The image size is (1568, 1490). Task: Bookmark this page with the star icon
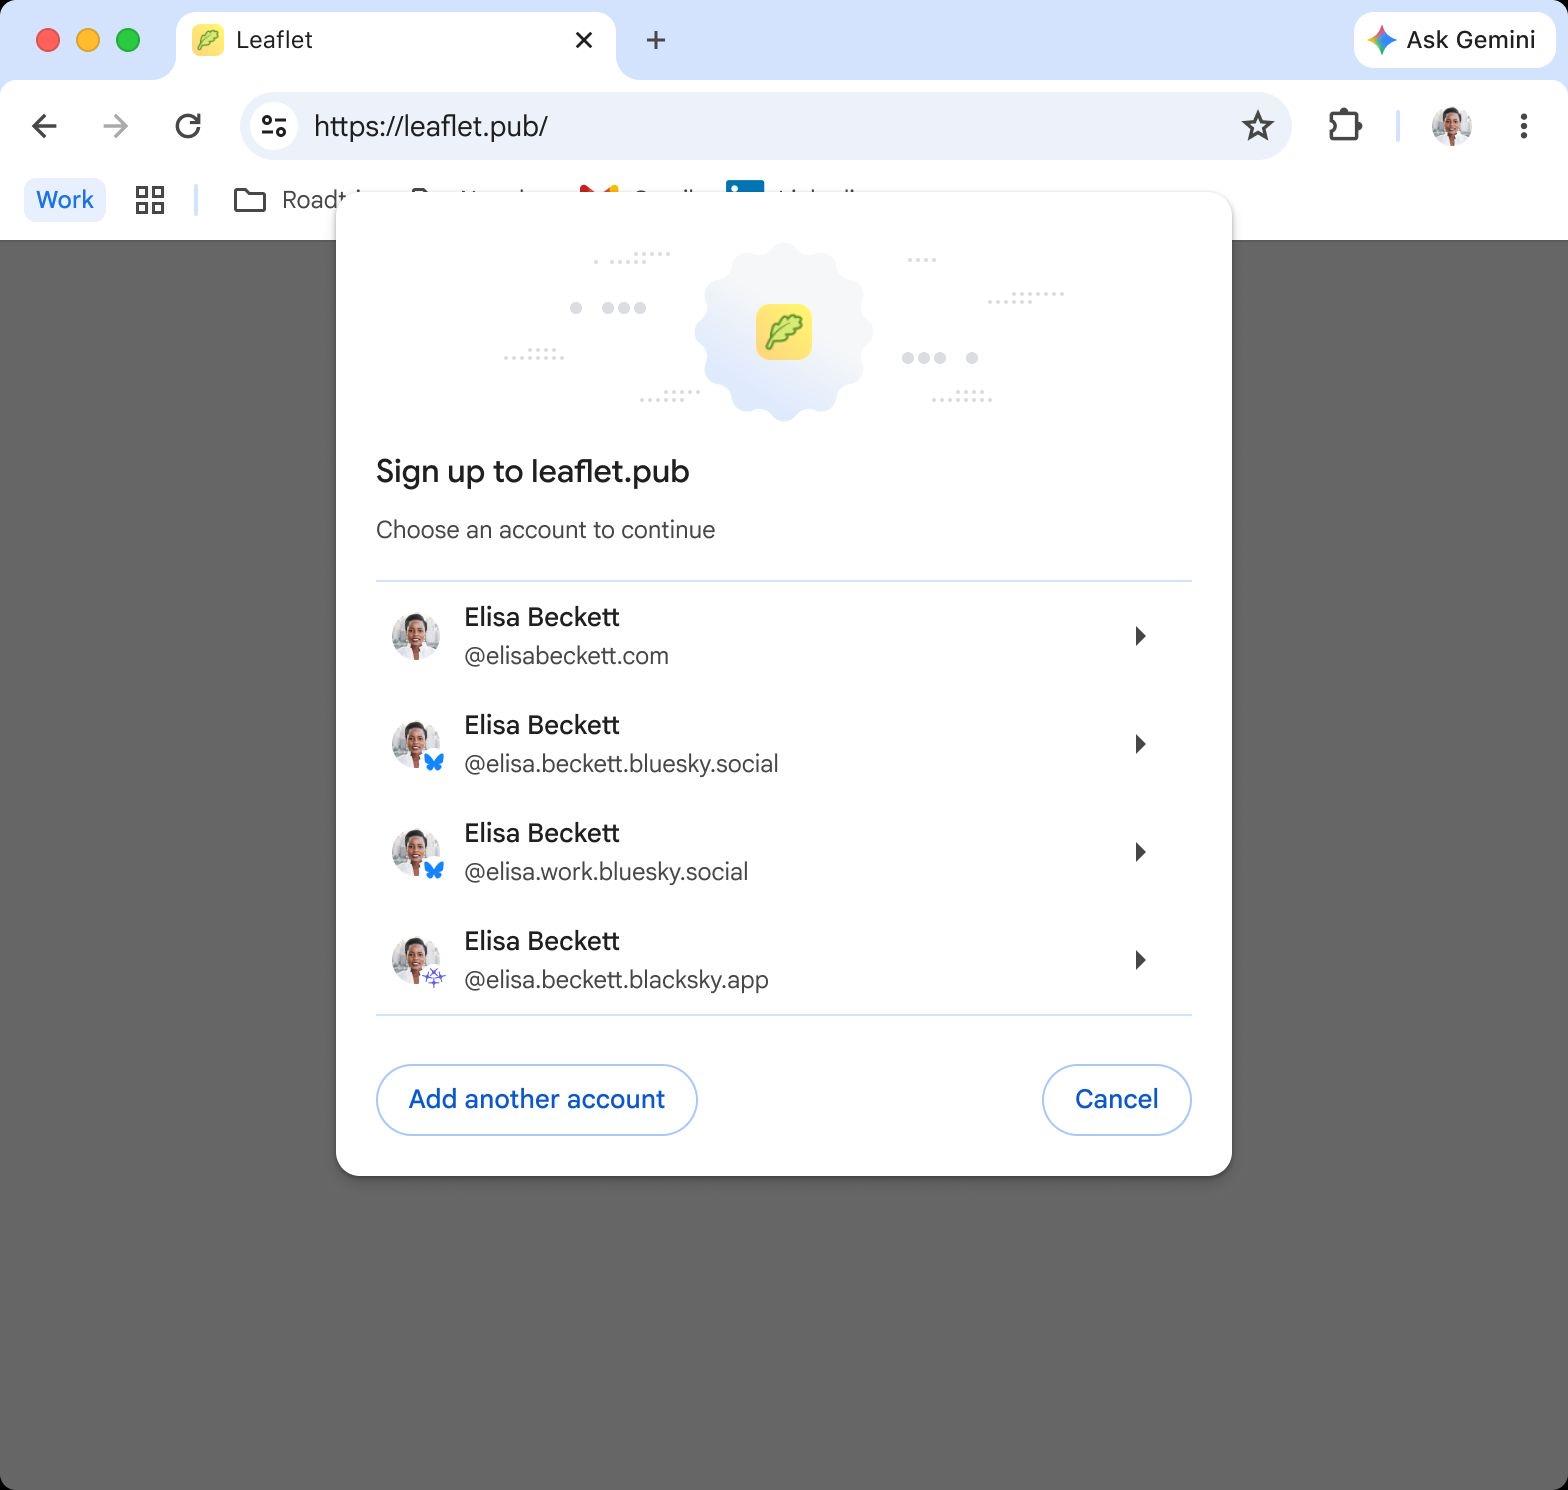coord(1257,126)
